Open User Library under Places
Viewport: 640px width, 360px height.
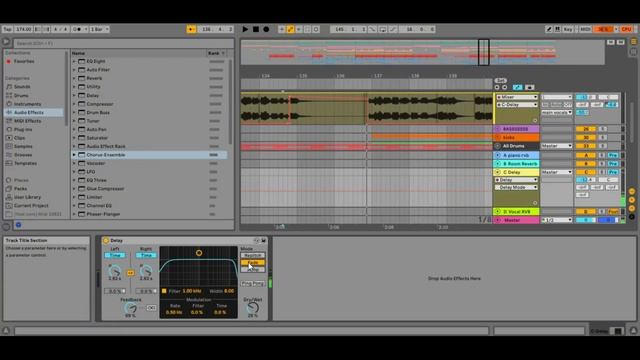click(x=27, y=197)
